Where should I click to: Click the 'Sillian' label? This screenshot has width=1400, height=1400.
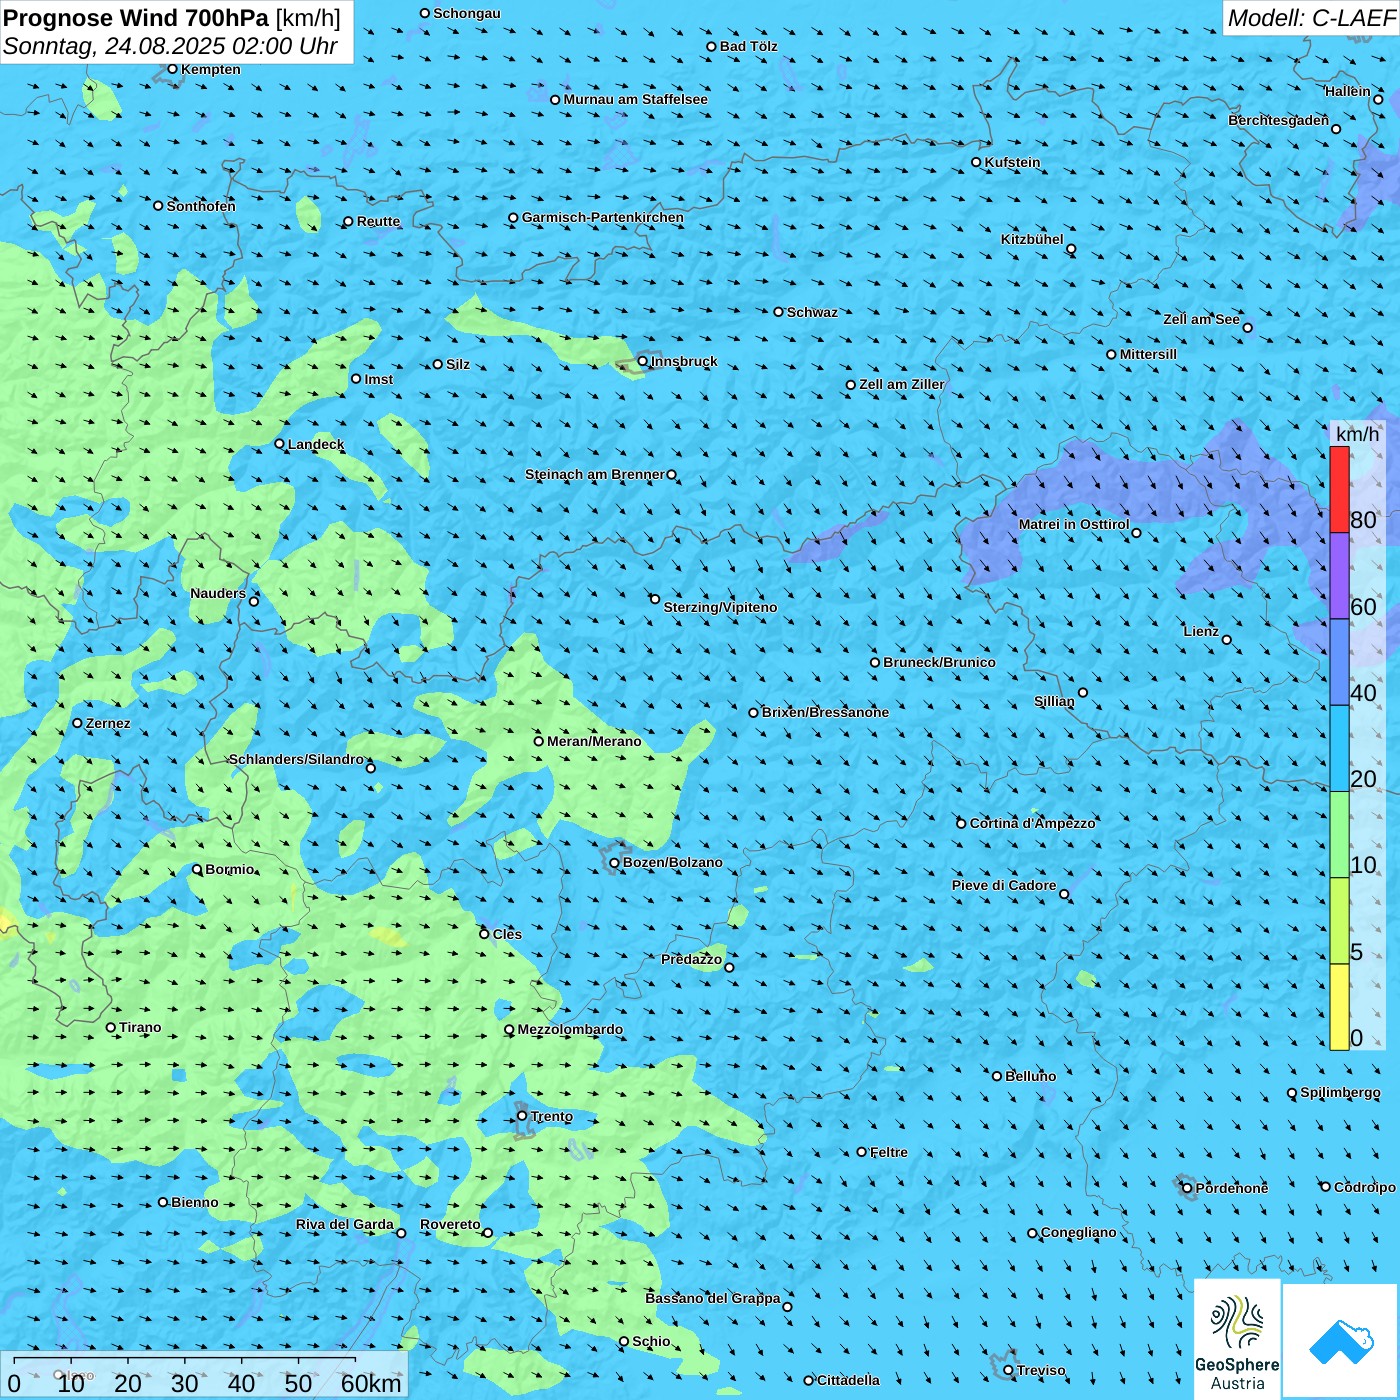[x=1054, y=701]
